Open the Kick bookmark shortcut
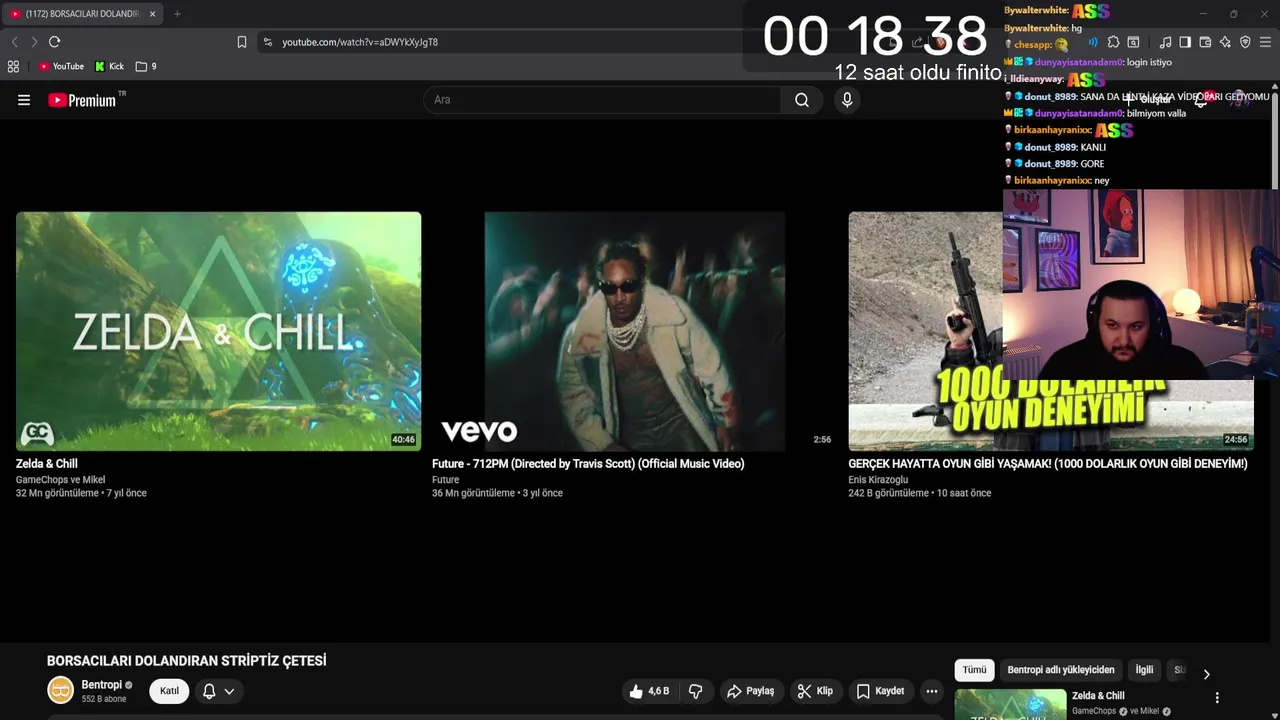Screen dimensions: 1280x720 click(110, 66)
